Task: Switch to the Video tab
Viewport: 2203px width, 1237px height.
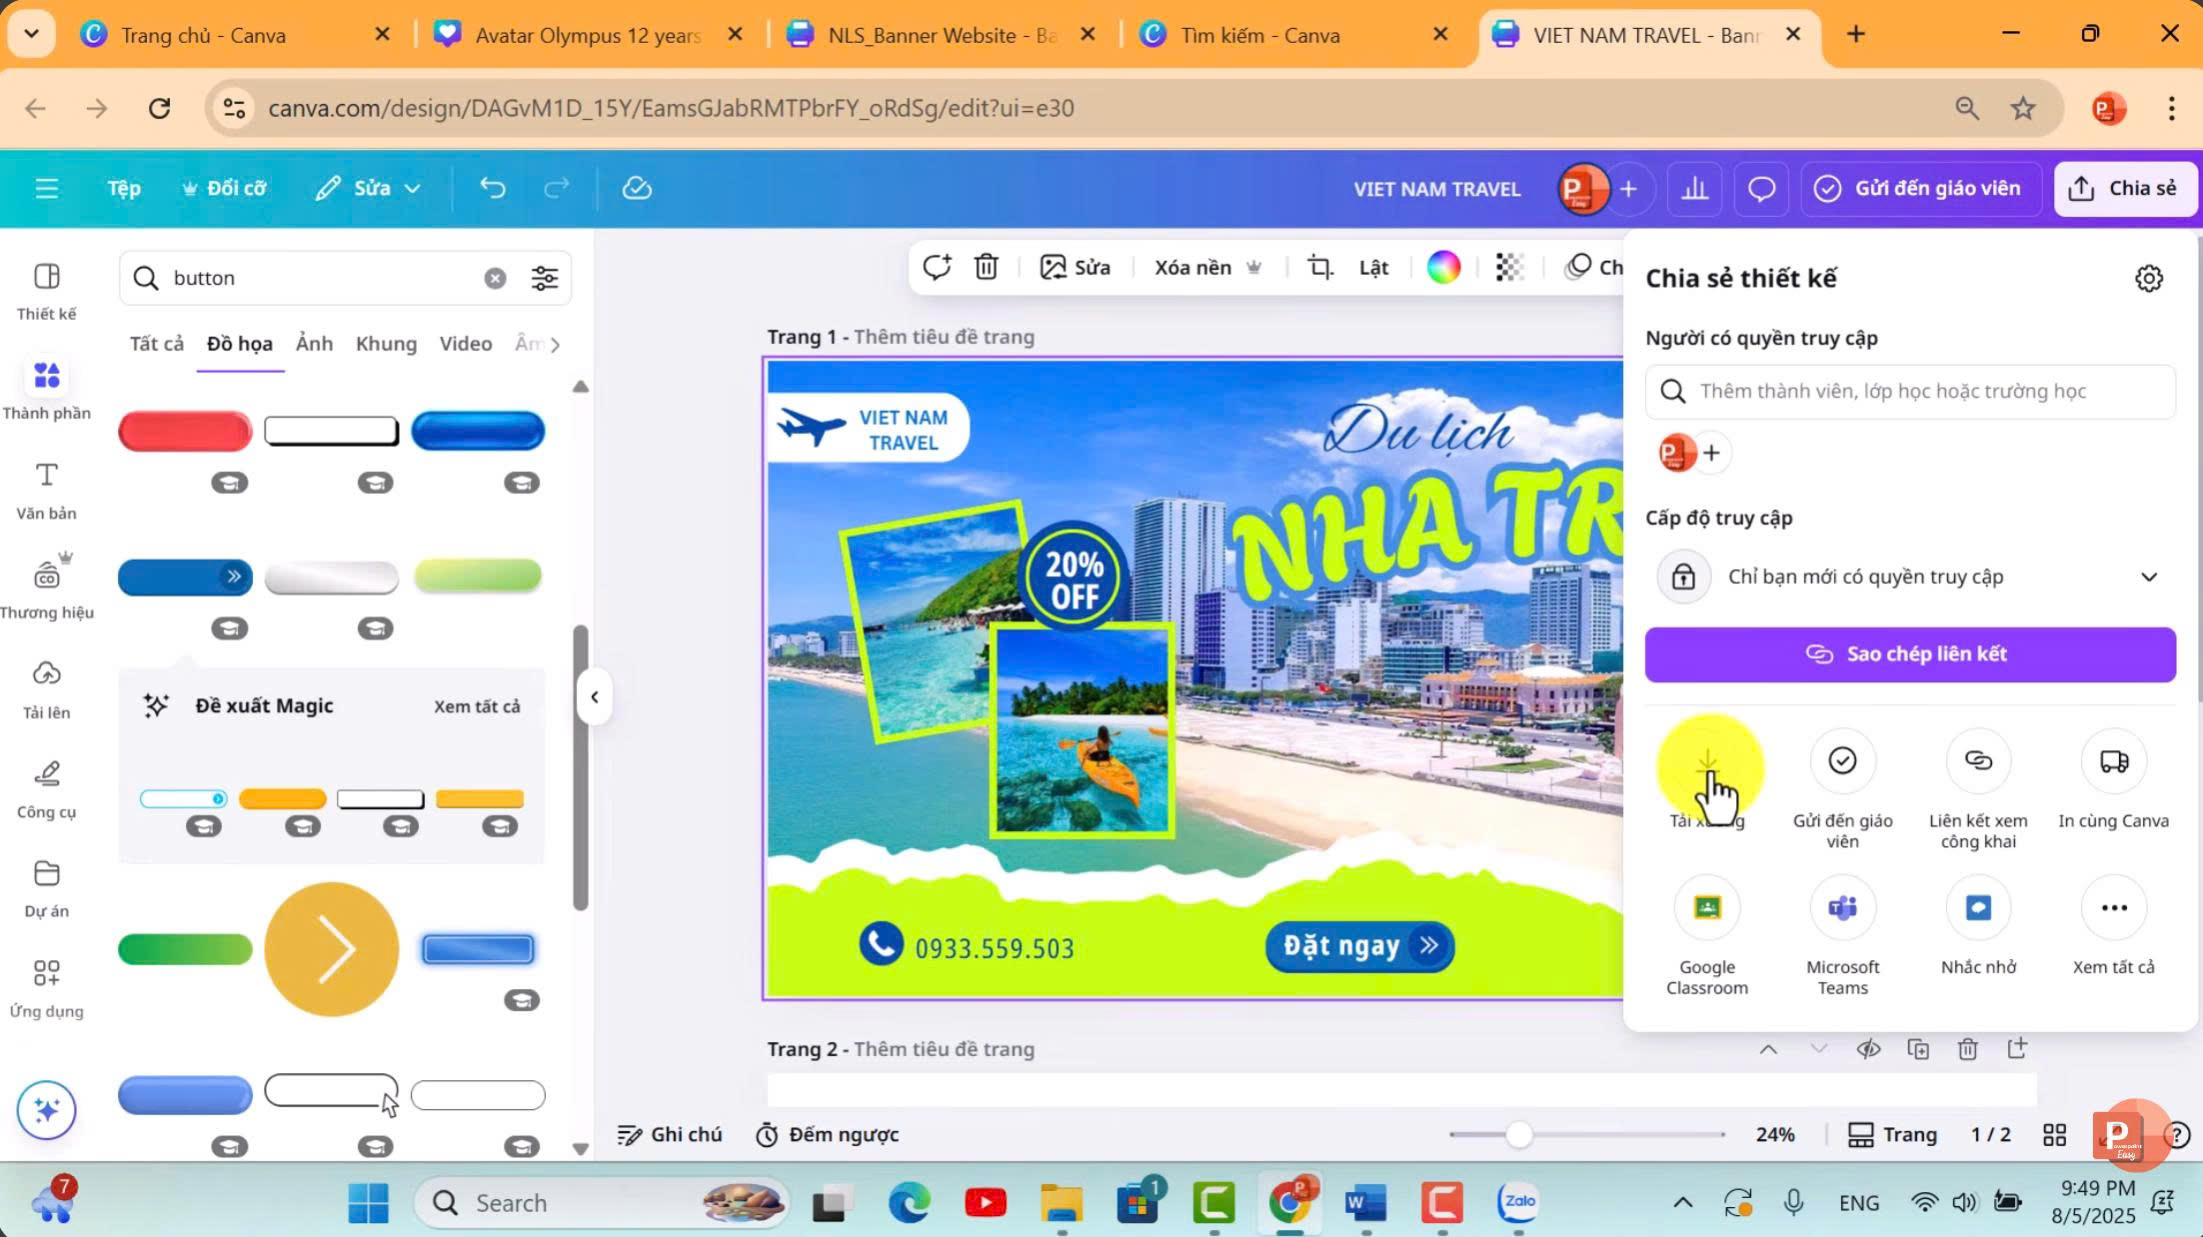Action: 465,343
